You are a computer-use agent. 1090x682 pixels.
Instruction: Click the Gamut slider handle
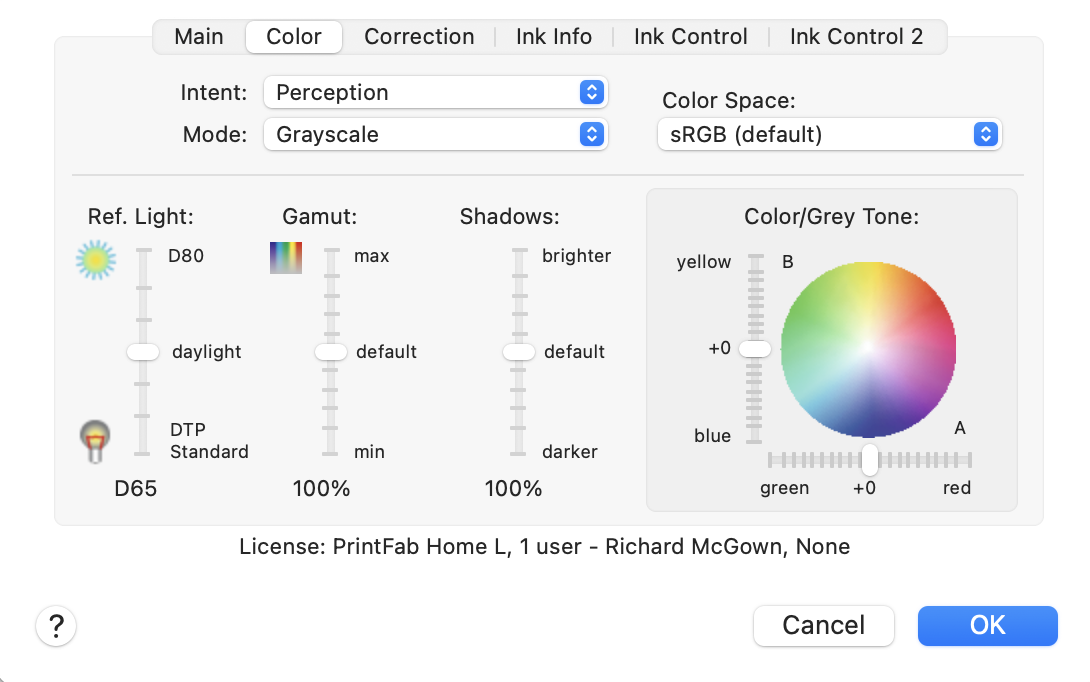[x=331, y=352]
